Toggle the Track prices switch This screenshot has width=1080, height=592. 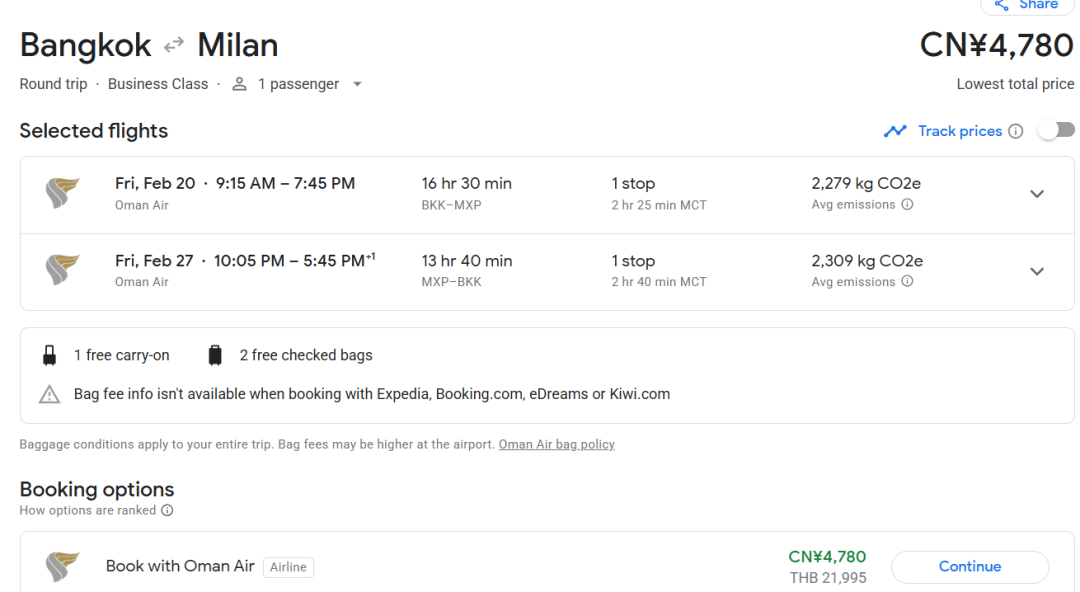click(1057, 130)
